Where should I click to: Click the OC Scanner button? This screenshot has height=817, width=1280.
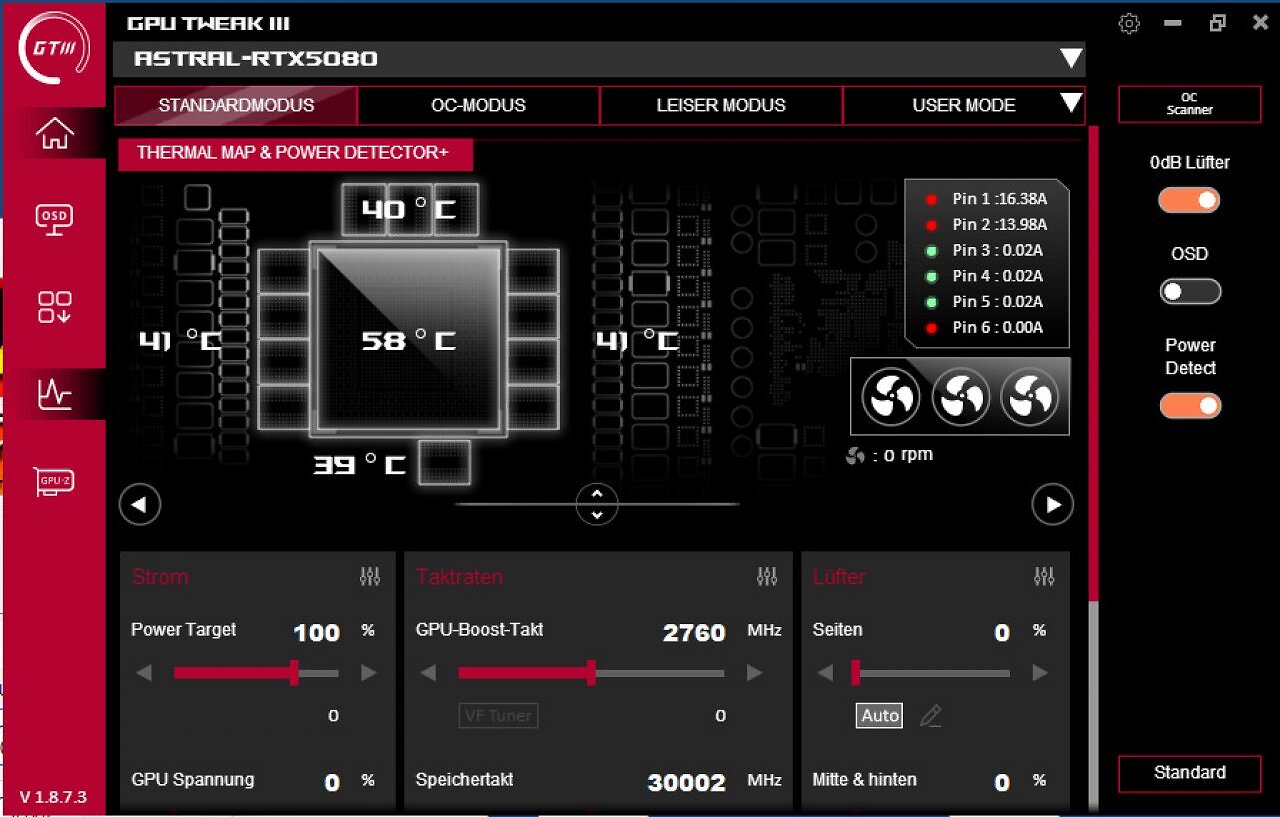click(x=1189, y=104)
